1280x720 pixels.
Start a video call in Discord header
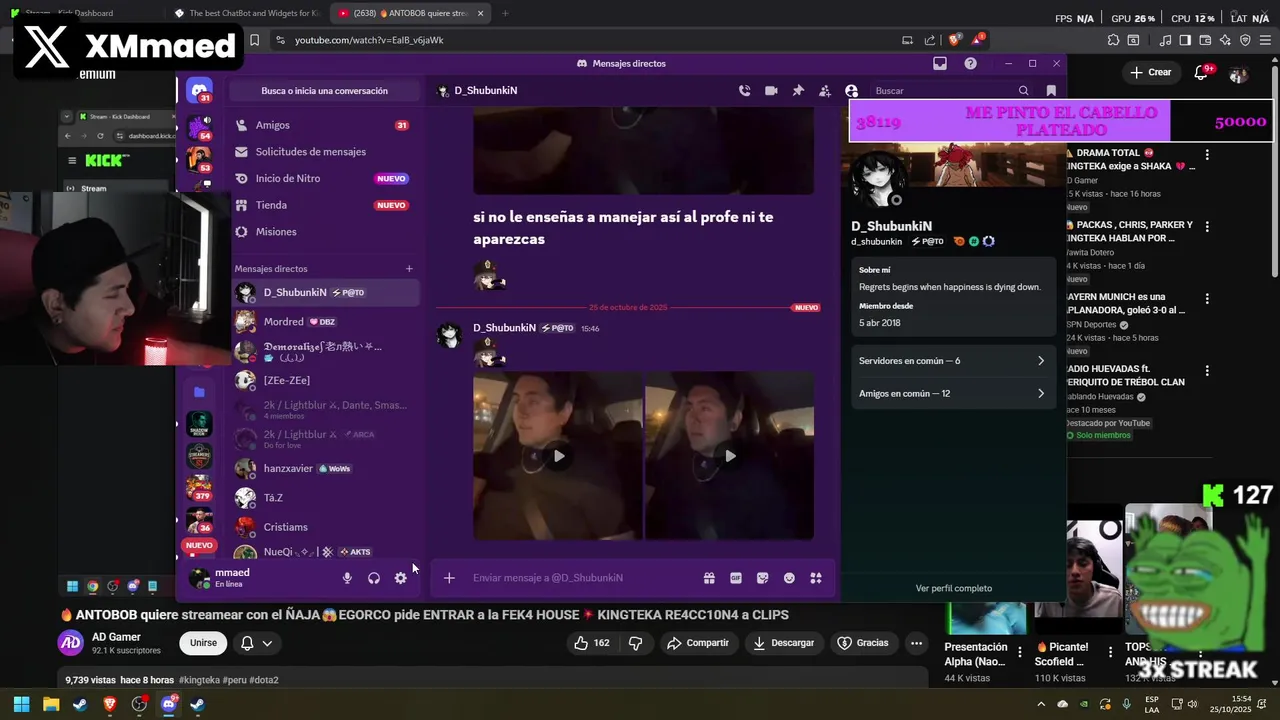[x=771, y=91]
